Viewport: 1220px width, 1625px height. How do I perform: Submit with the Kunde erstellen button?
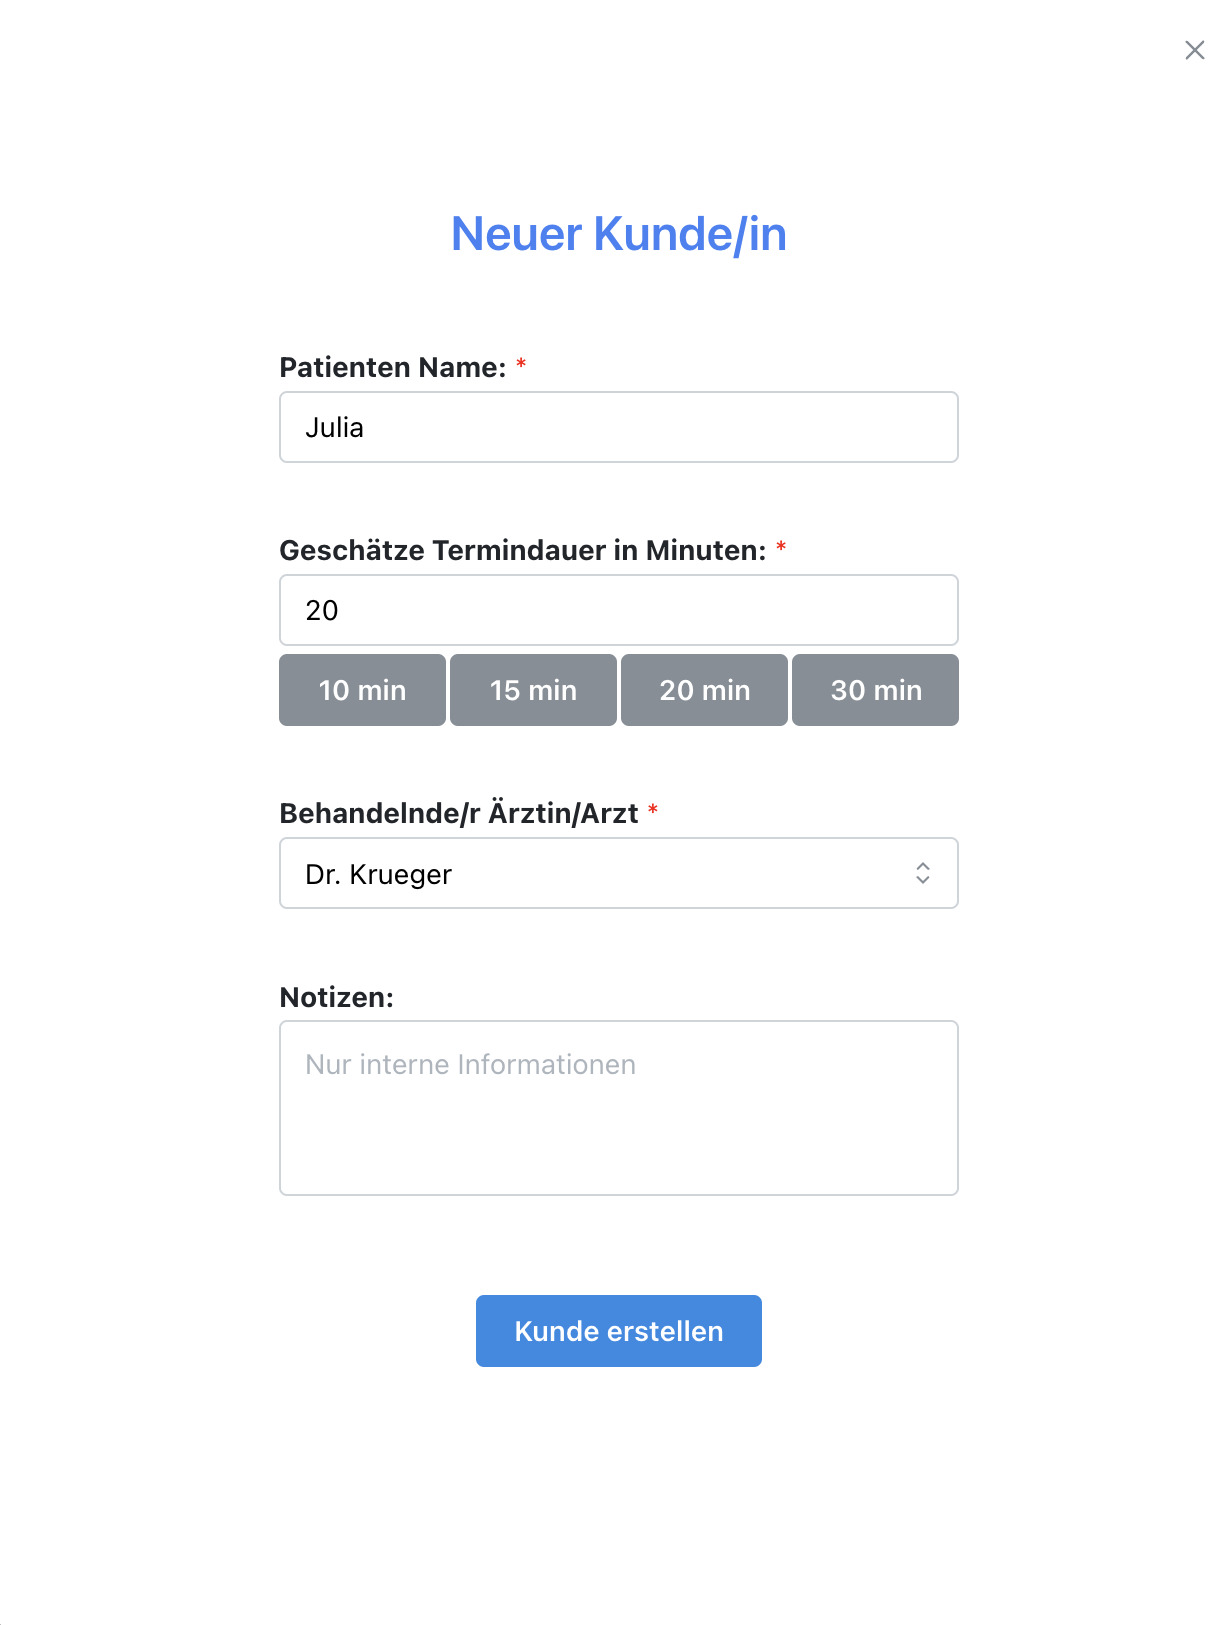pyautogui.click(x=618, y=1331)
